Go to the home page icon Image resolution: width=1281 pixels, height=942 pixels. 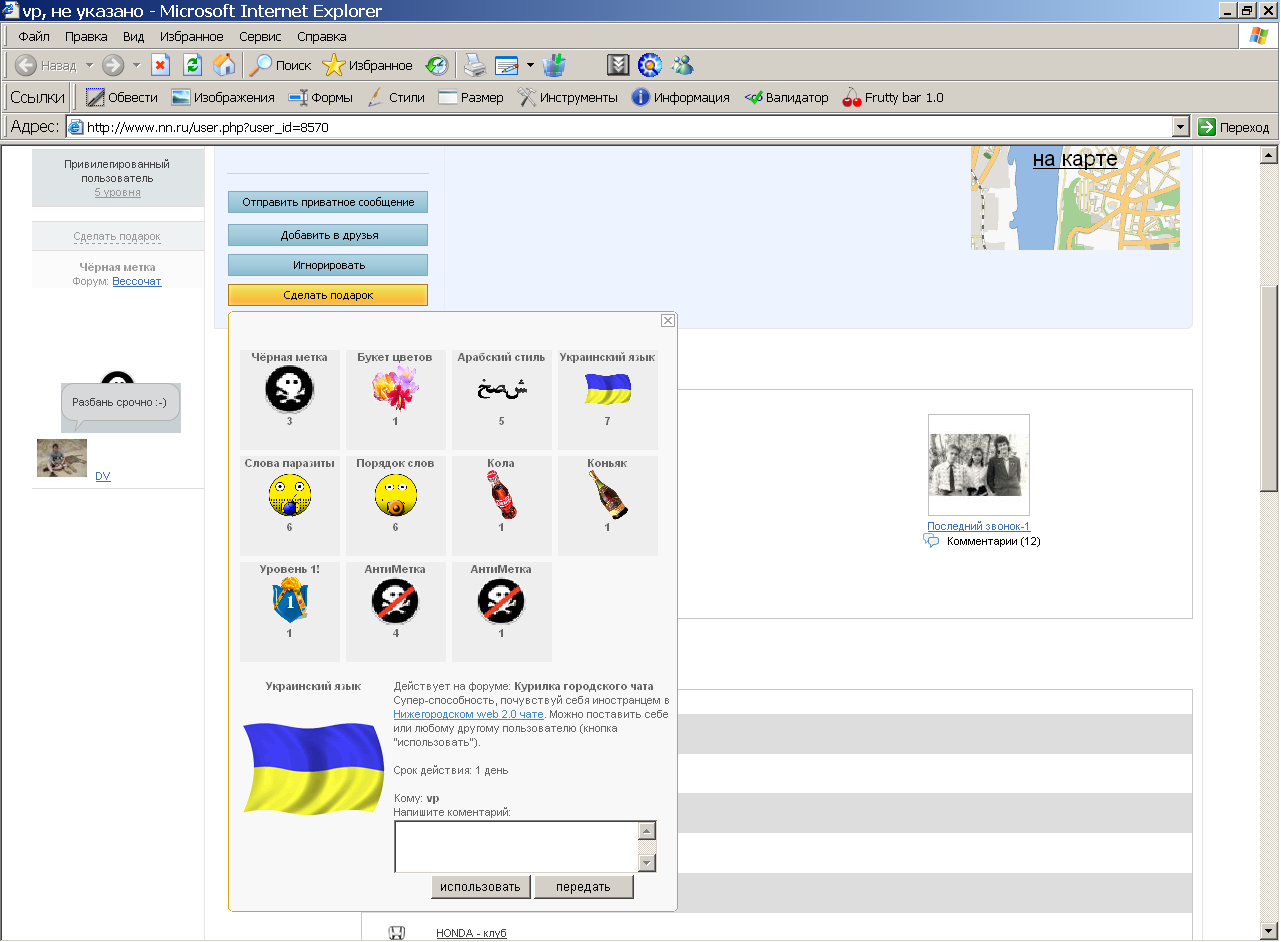(224, 66)
